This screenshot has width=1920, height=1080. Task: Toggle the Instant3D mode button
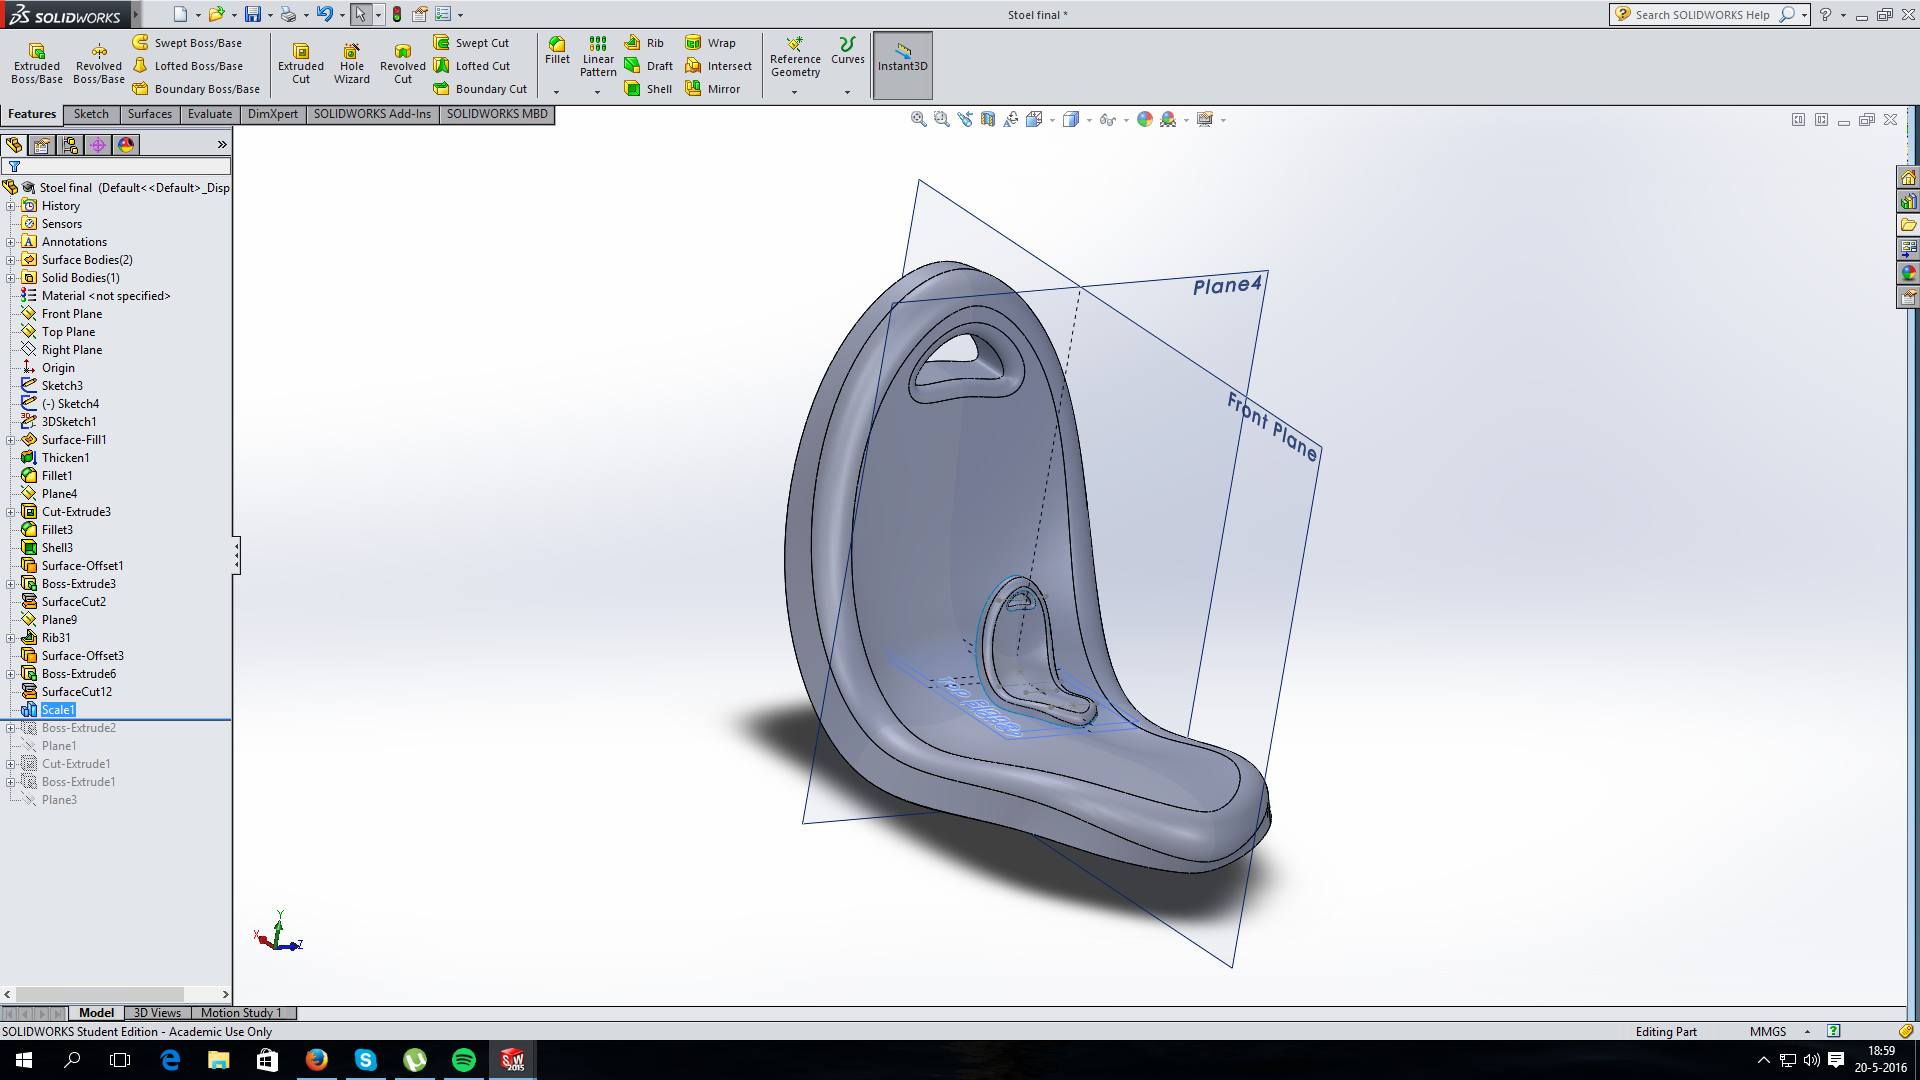click(902, 64)
